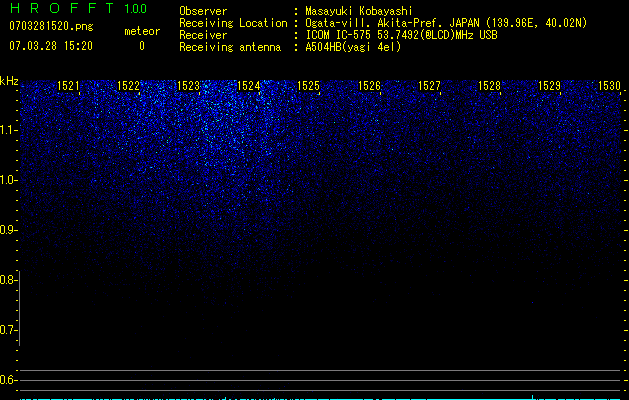Click the 0.7 kHz frequency axis label
The image size is (629, 400).
8,330
